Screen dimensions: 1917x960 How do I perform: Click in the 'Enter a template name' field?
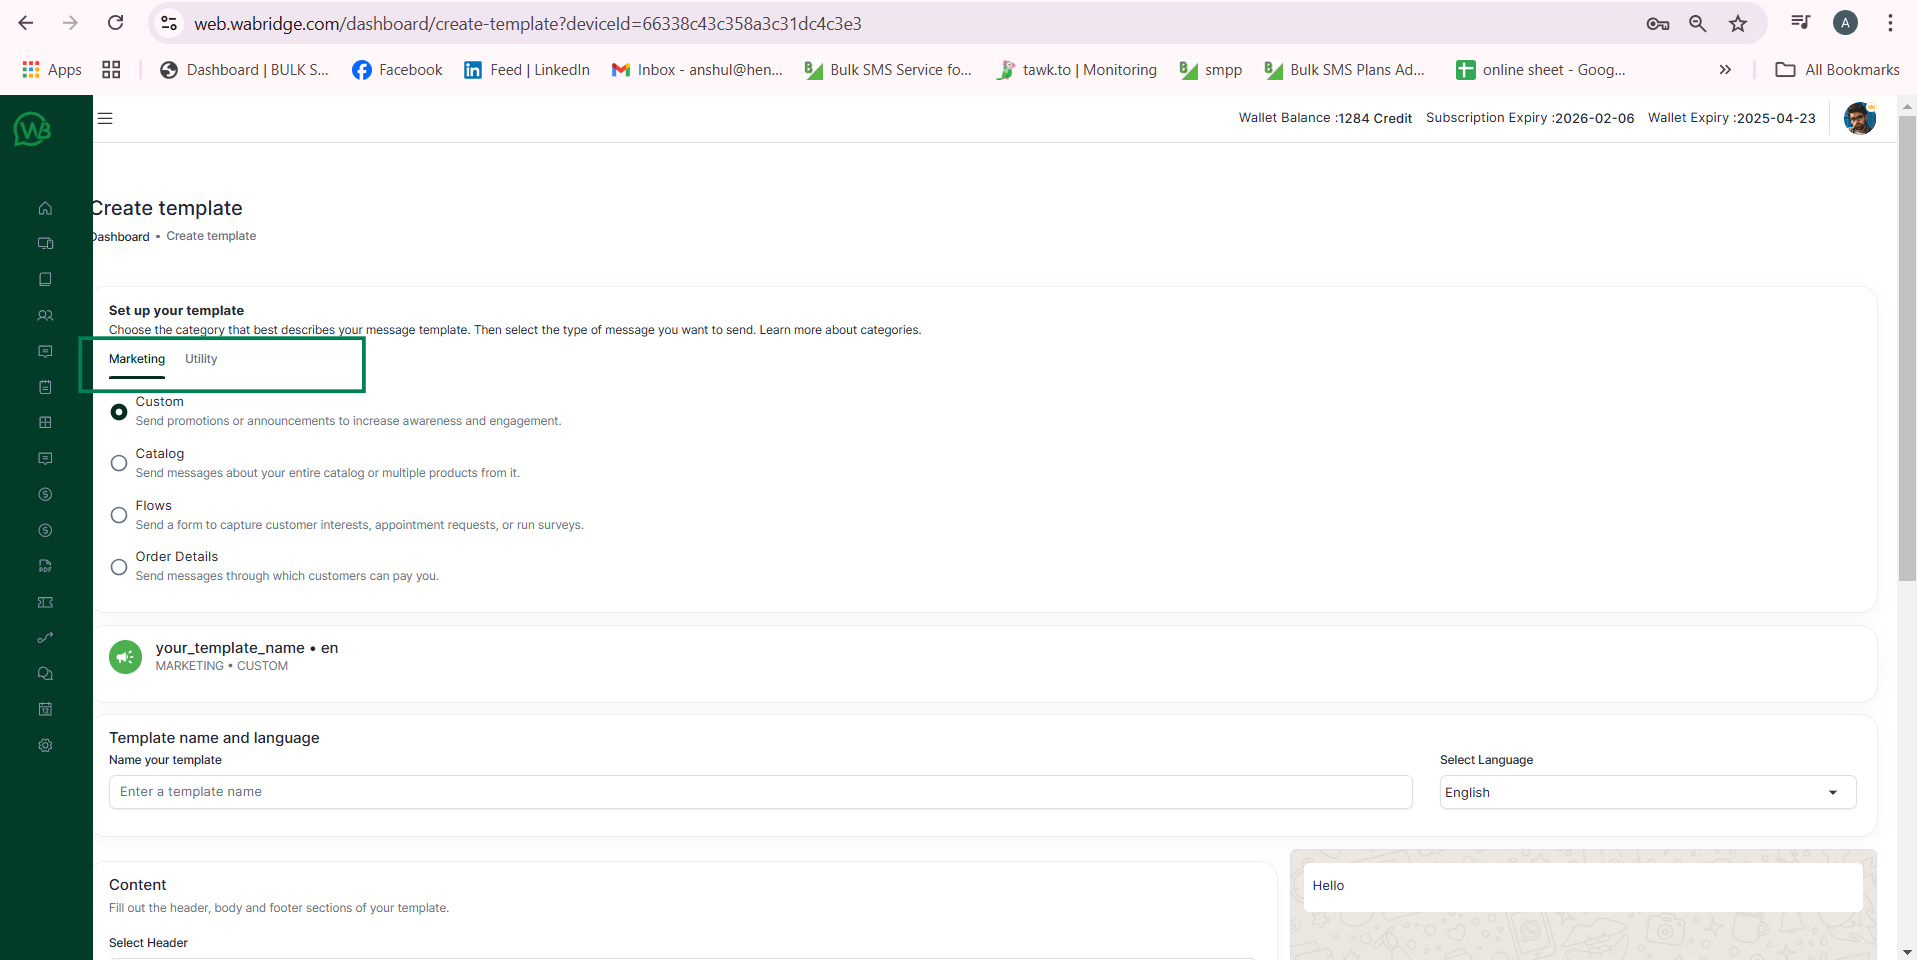(x=761, y=792)
